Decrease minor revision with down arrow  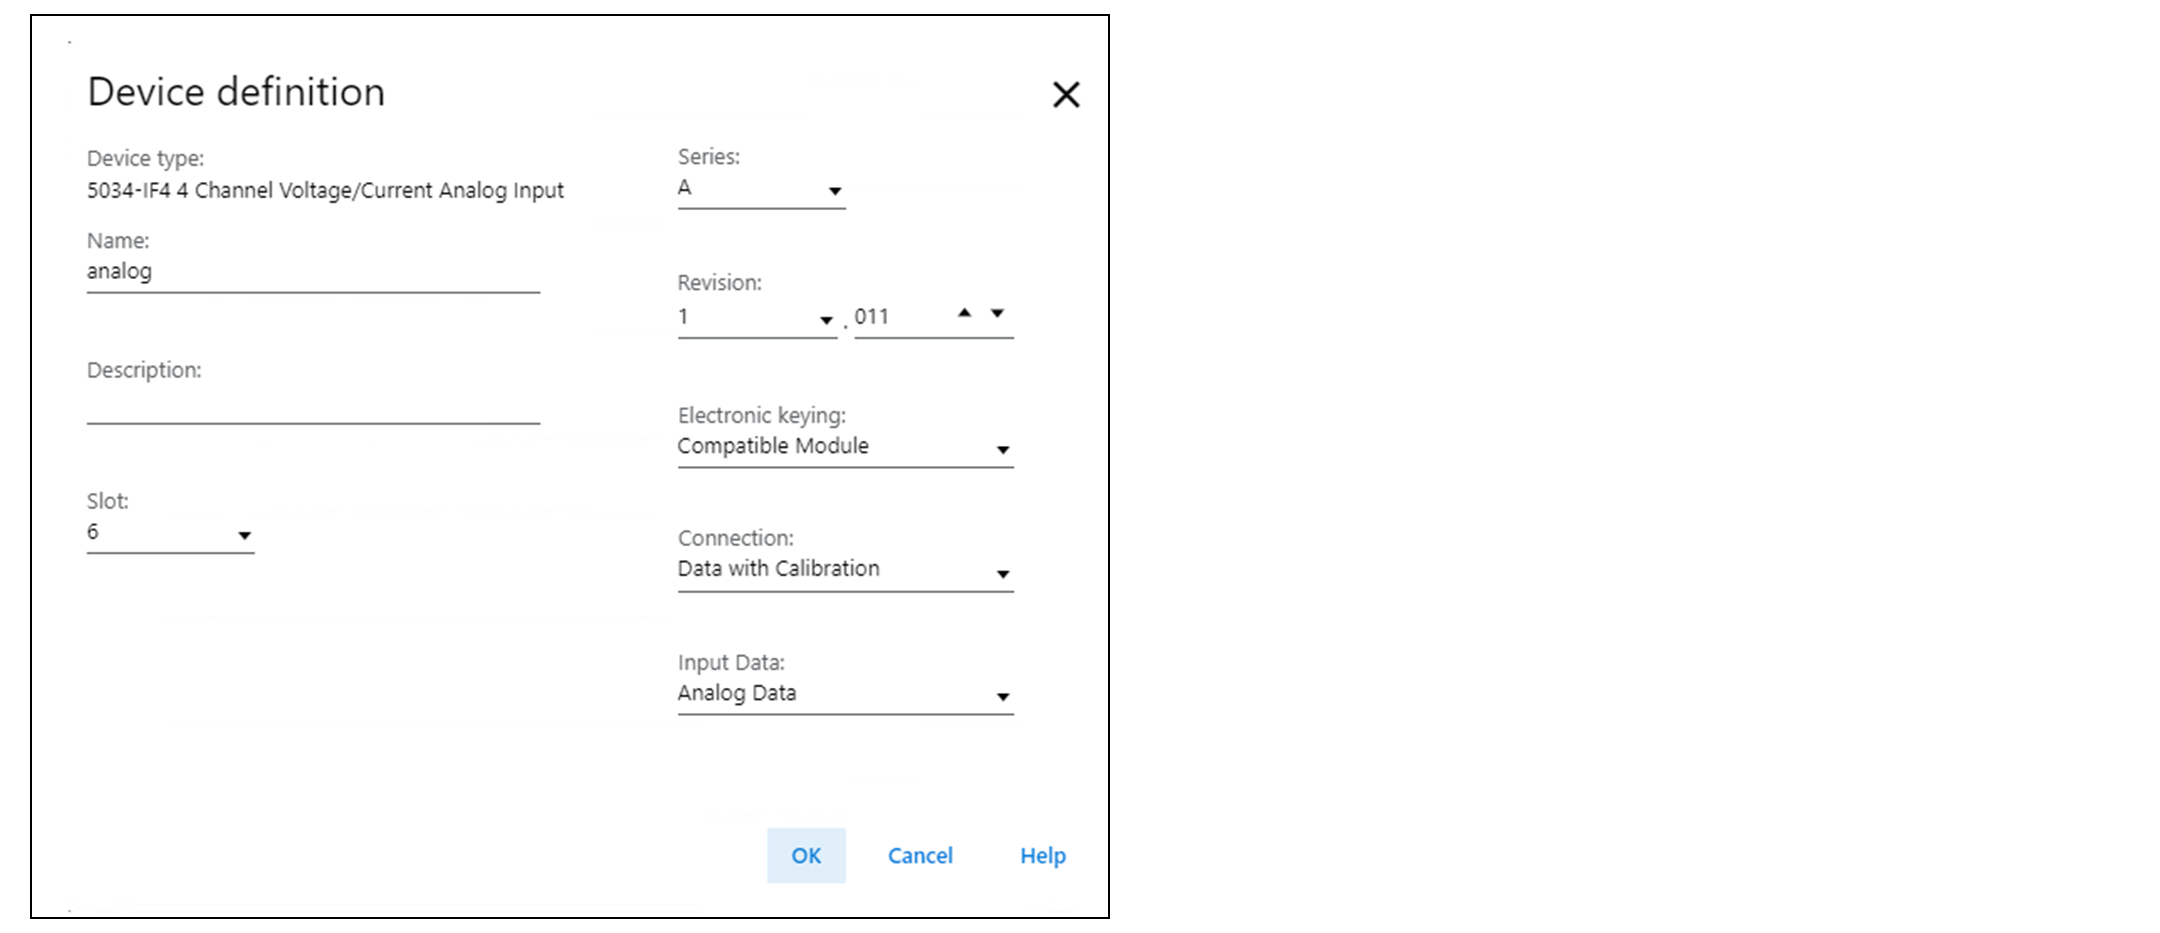click(x=997, y=313)
